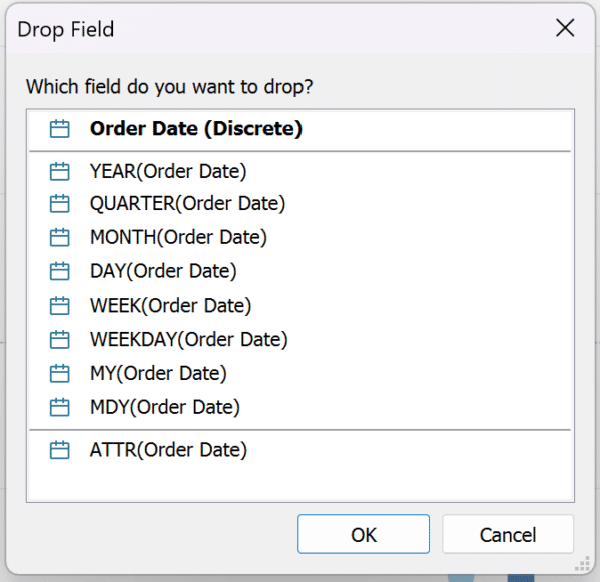Select MDY(Order Date) in the list
Screen dimensions: 600x582
(x=165, y=408)
